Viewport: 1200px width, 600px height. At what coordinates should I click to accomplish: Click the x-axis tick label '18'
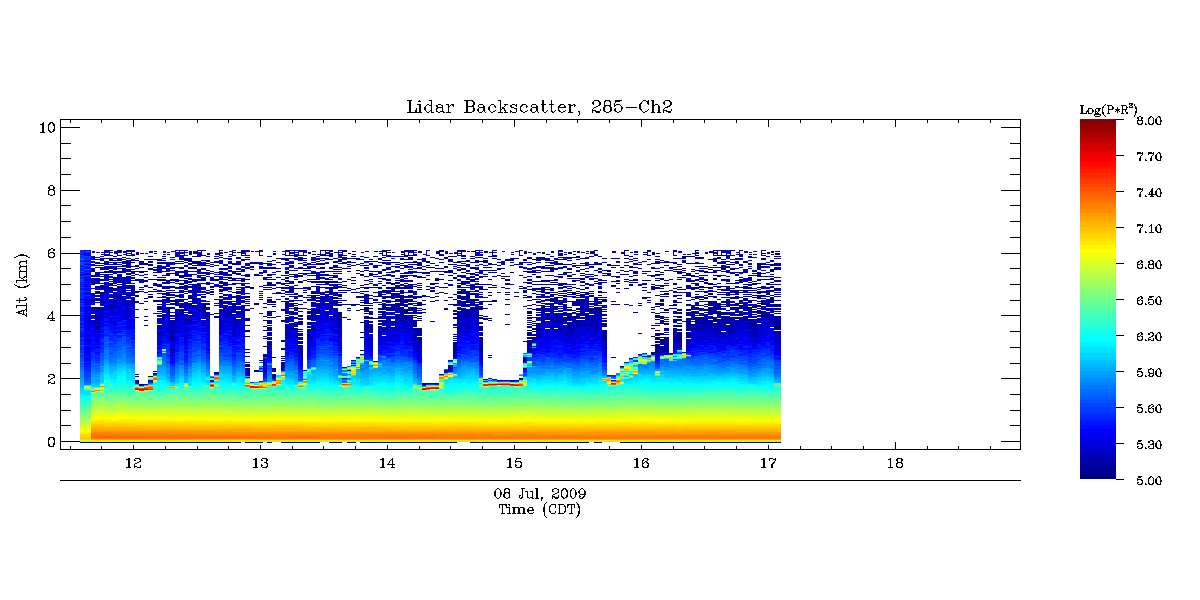[x=895, y=463]
